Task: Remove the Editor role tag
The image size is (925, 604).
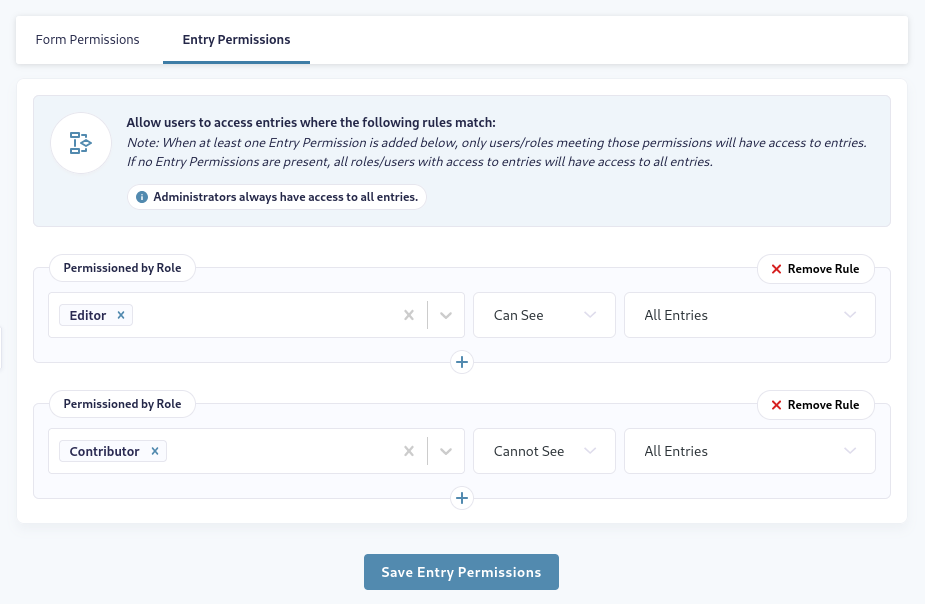Action: [121, 315]
